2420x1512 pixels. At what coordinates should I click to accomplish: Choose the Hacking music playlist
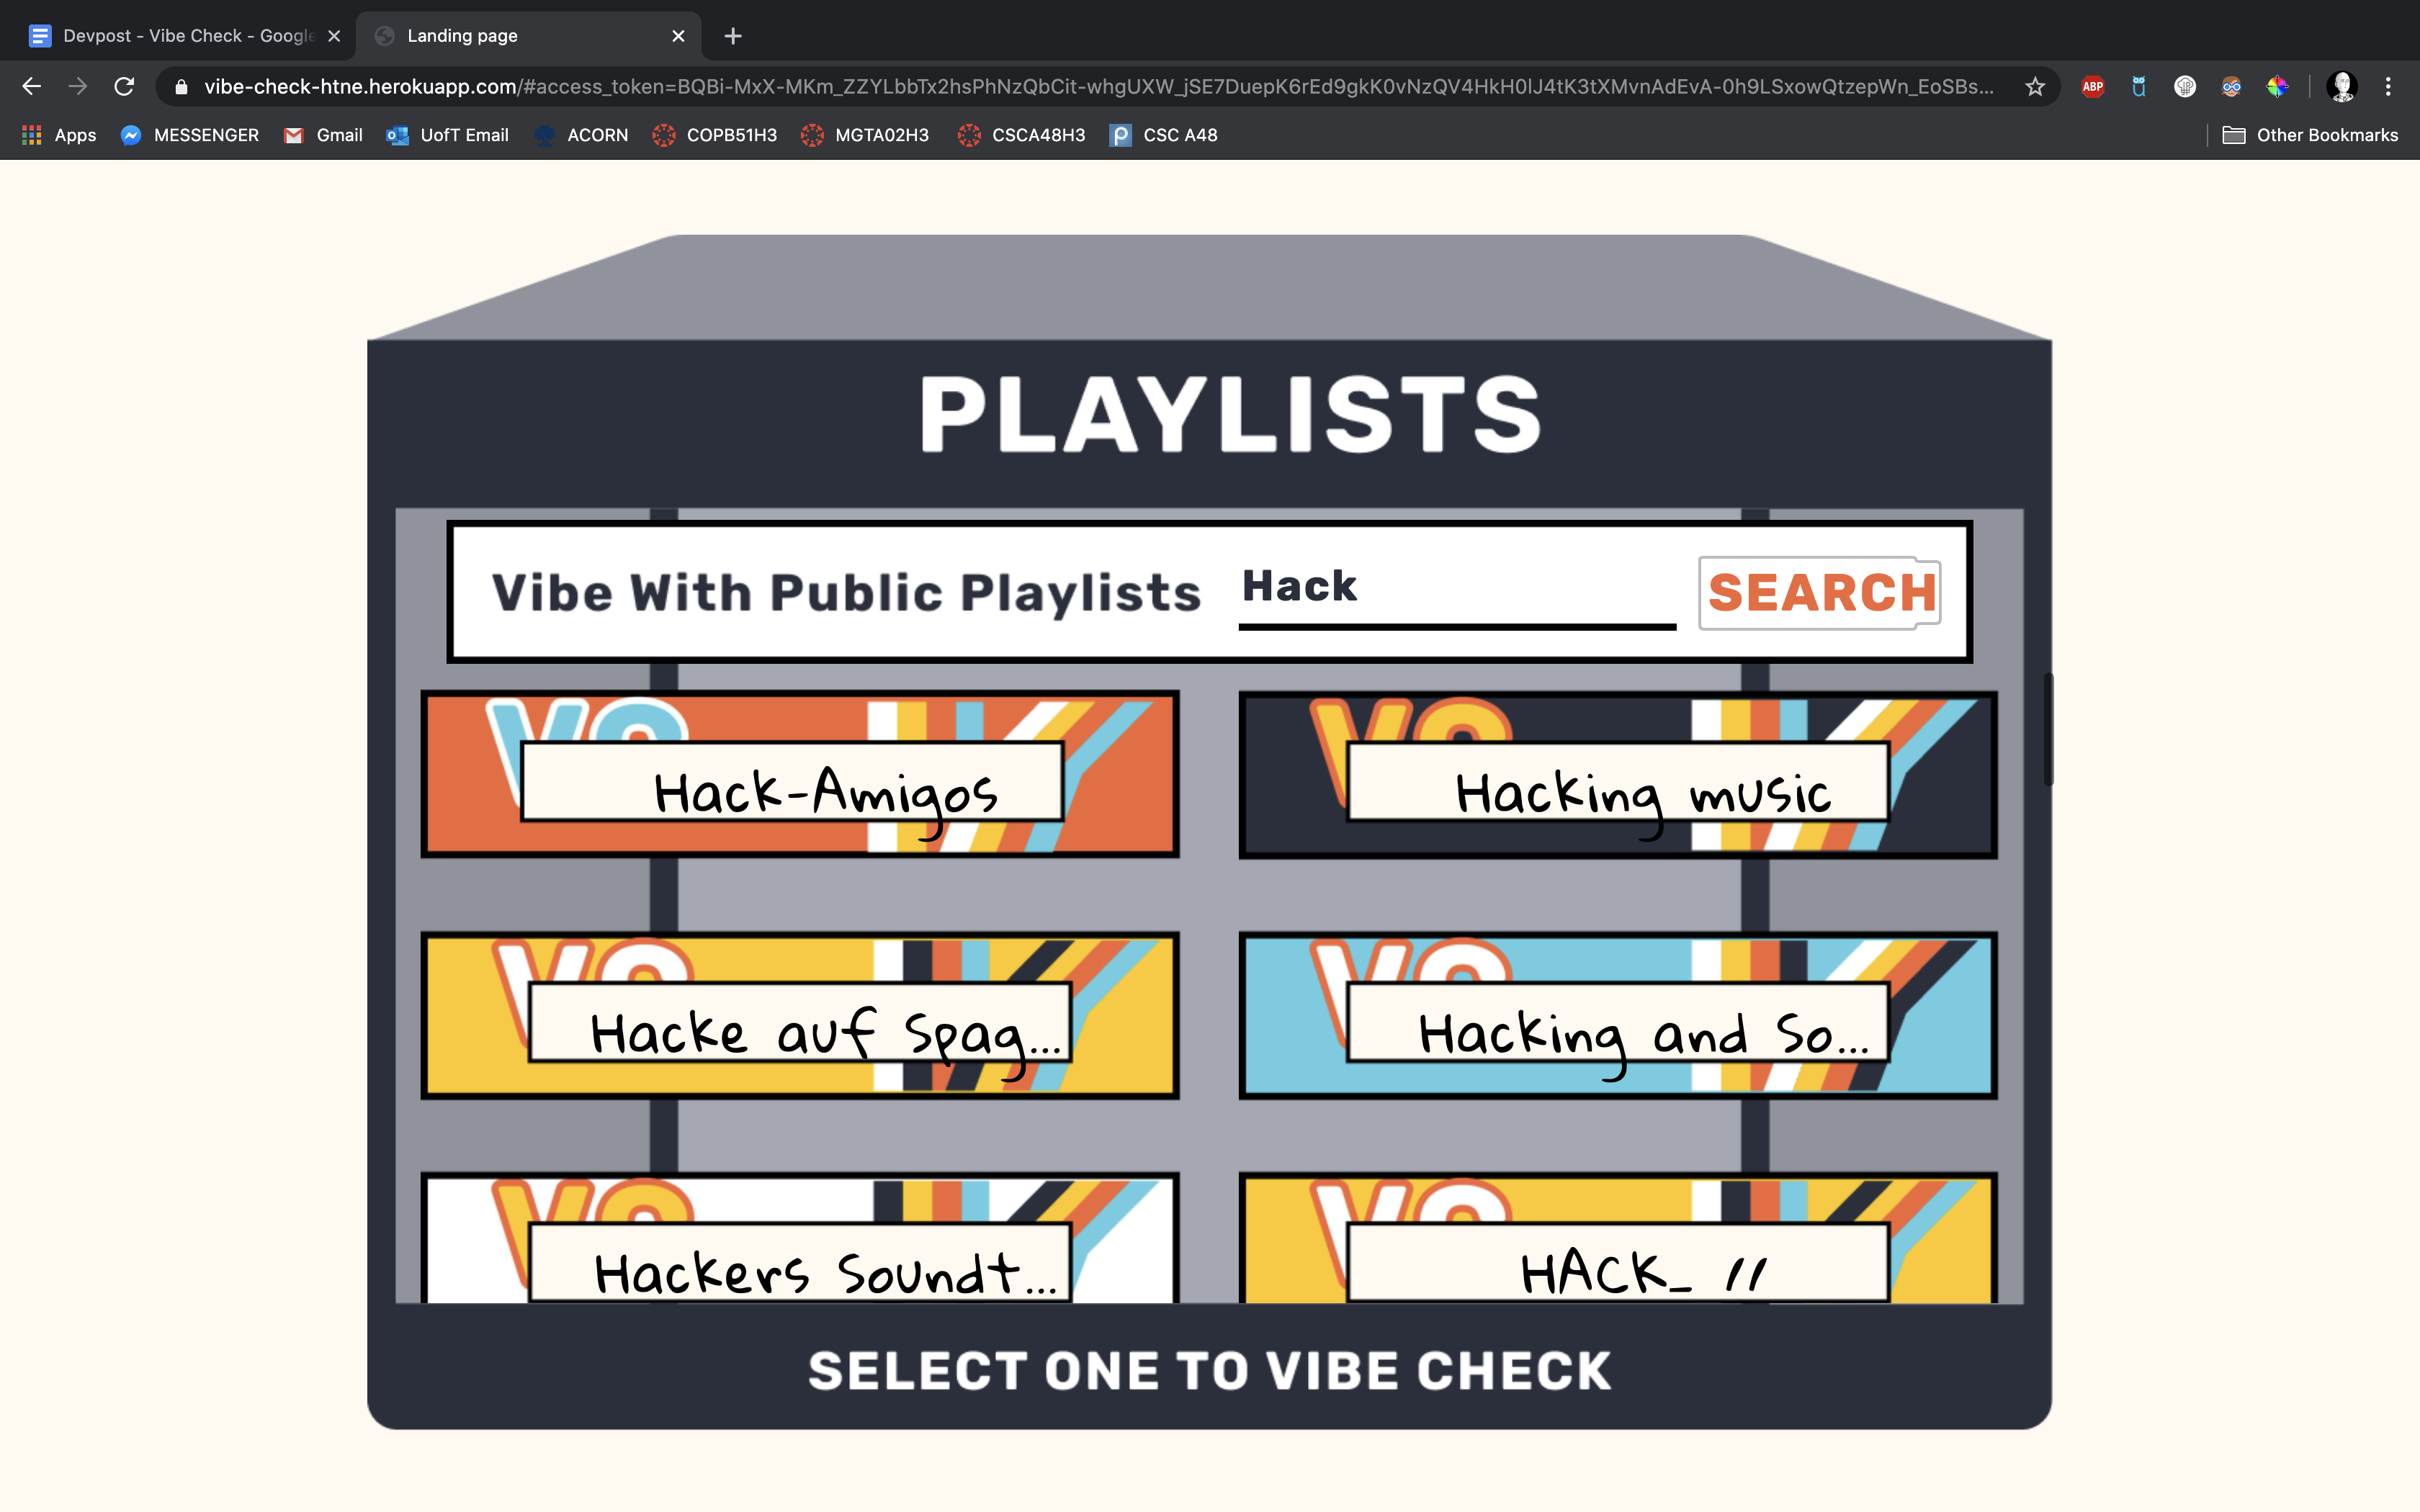[1617, 775]
